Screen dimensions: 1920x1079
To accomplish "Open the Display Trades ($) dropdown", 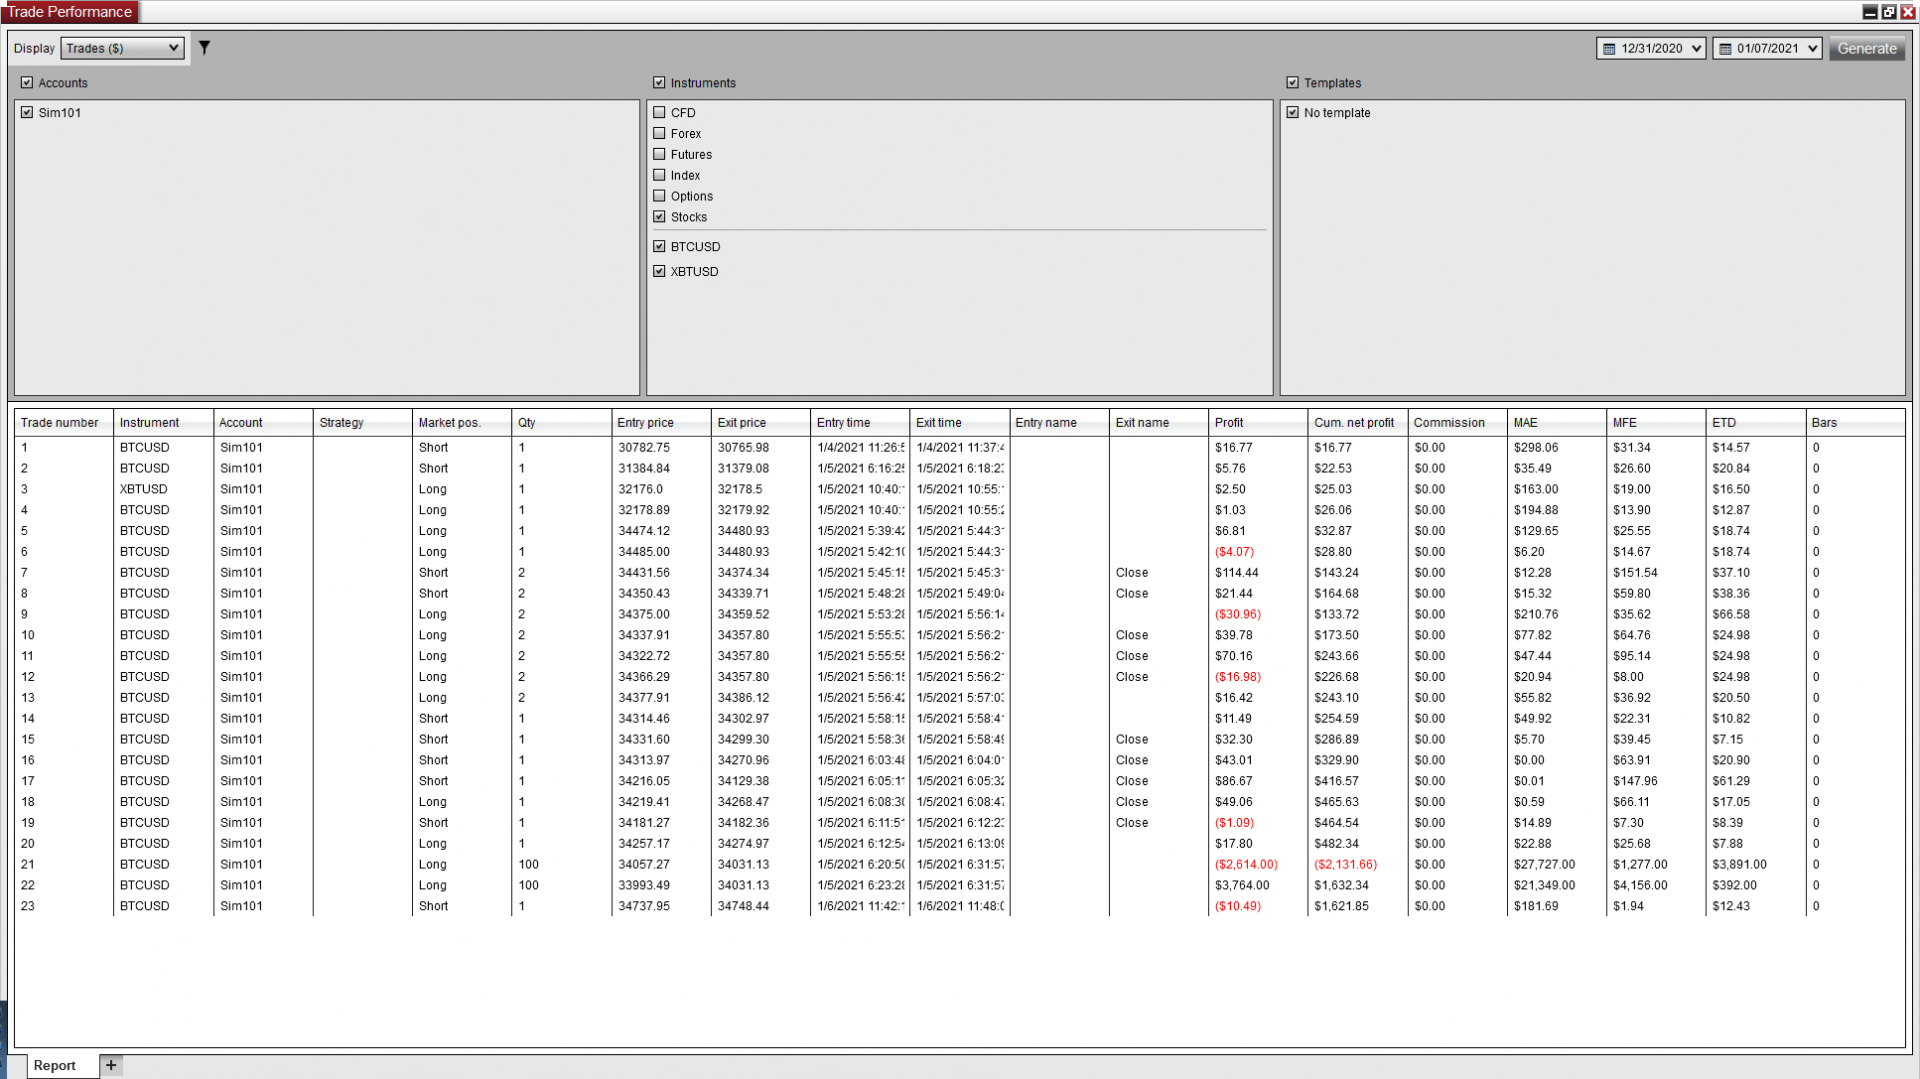I will tap(122, 48).
